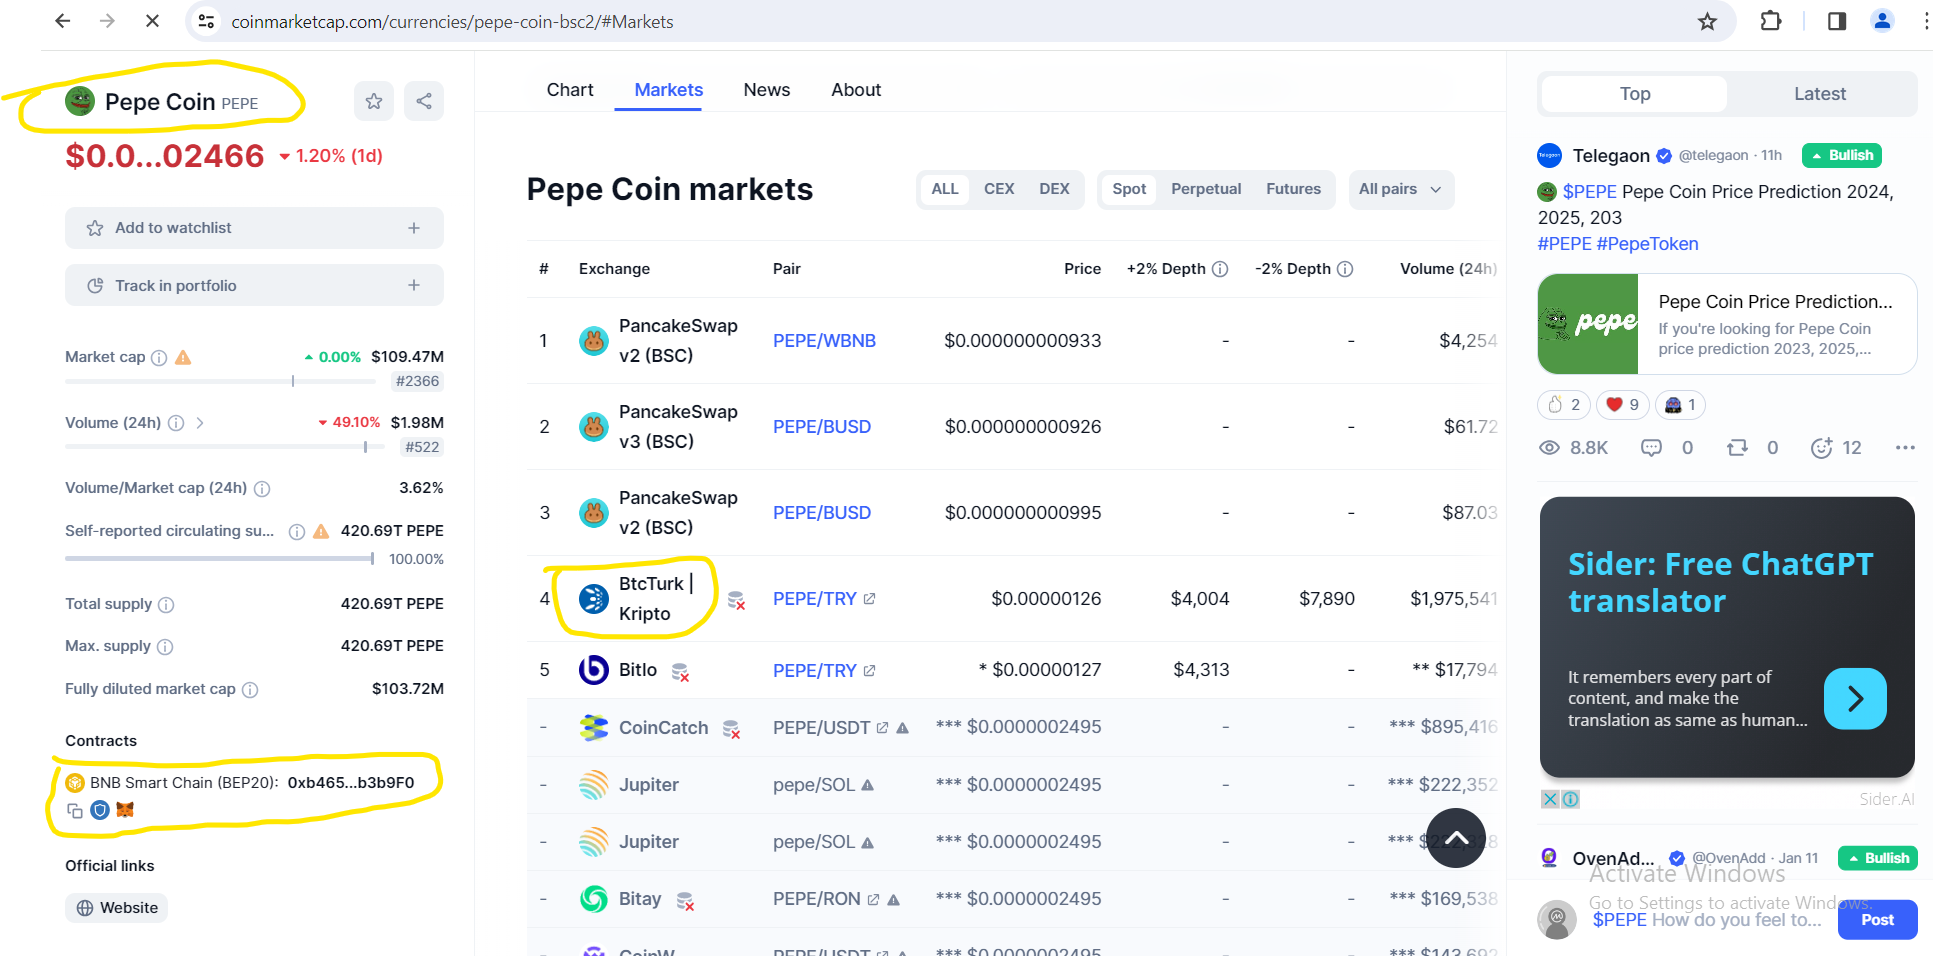
Task: Select the CEX exchange filter
Action: coord(999,189)
